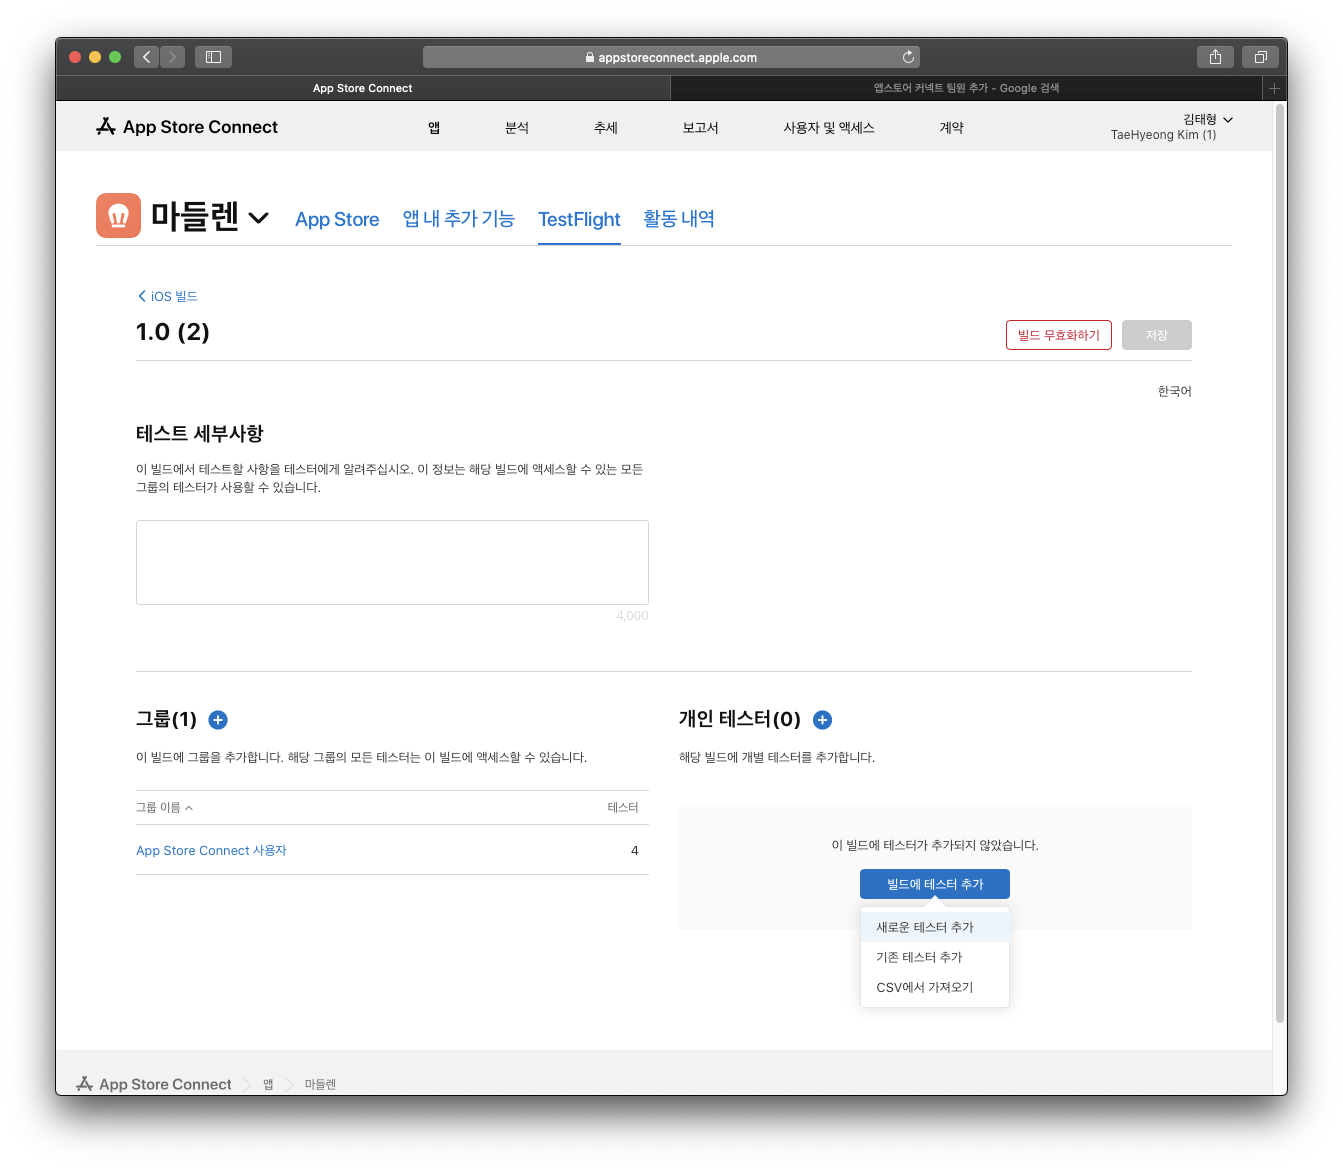The image size is (1343, 1169).
Task: Open the 앱 menu item
Action: [434, 128]
